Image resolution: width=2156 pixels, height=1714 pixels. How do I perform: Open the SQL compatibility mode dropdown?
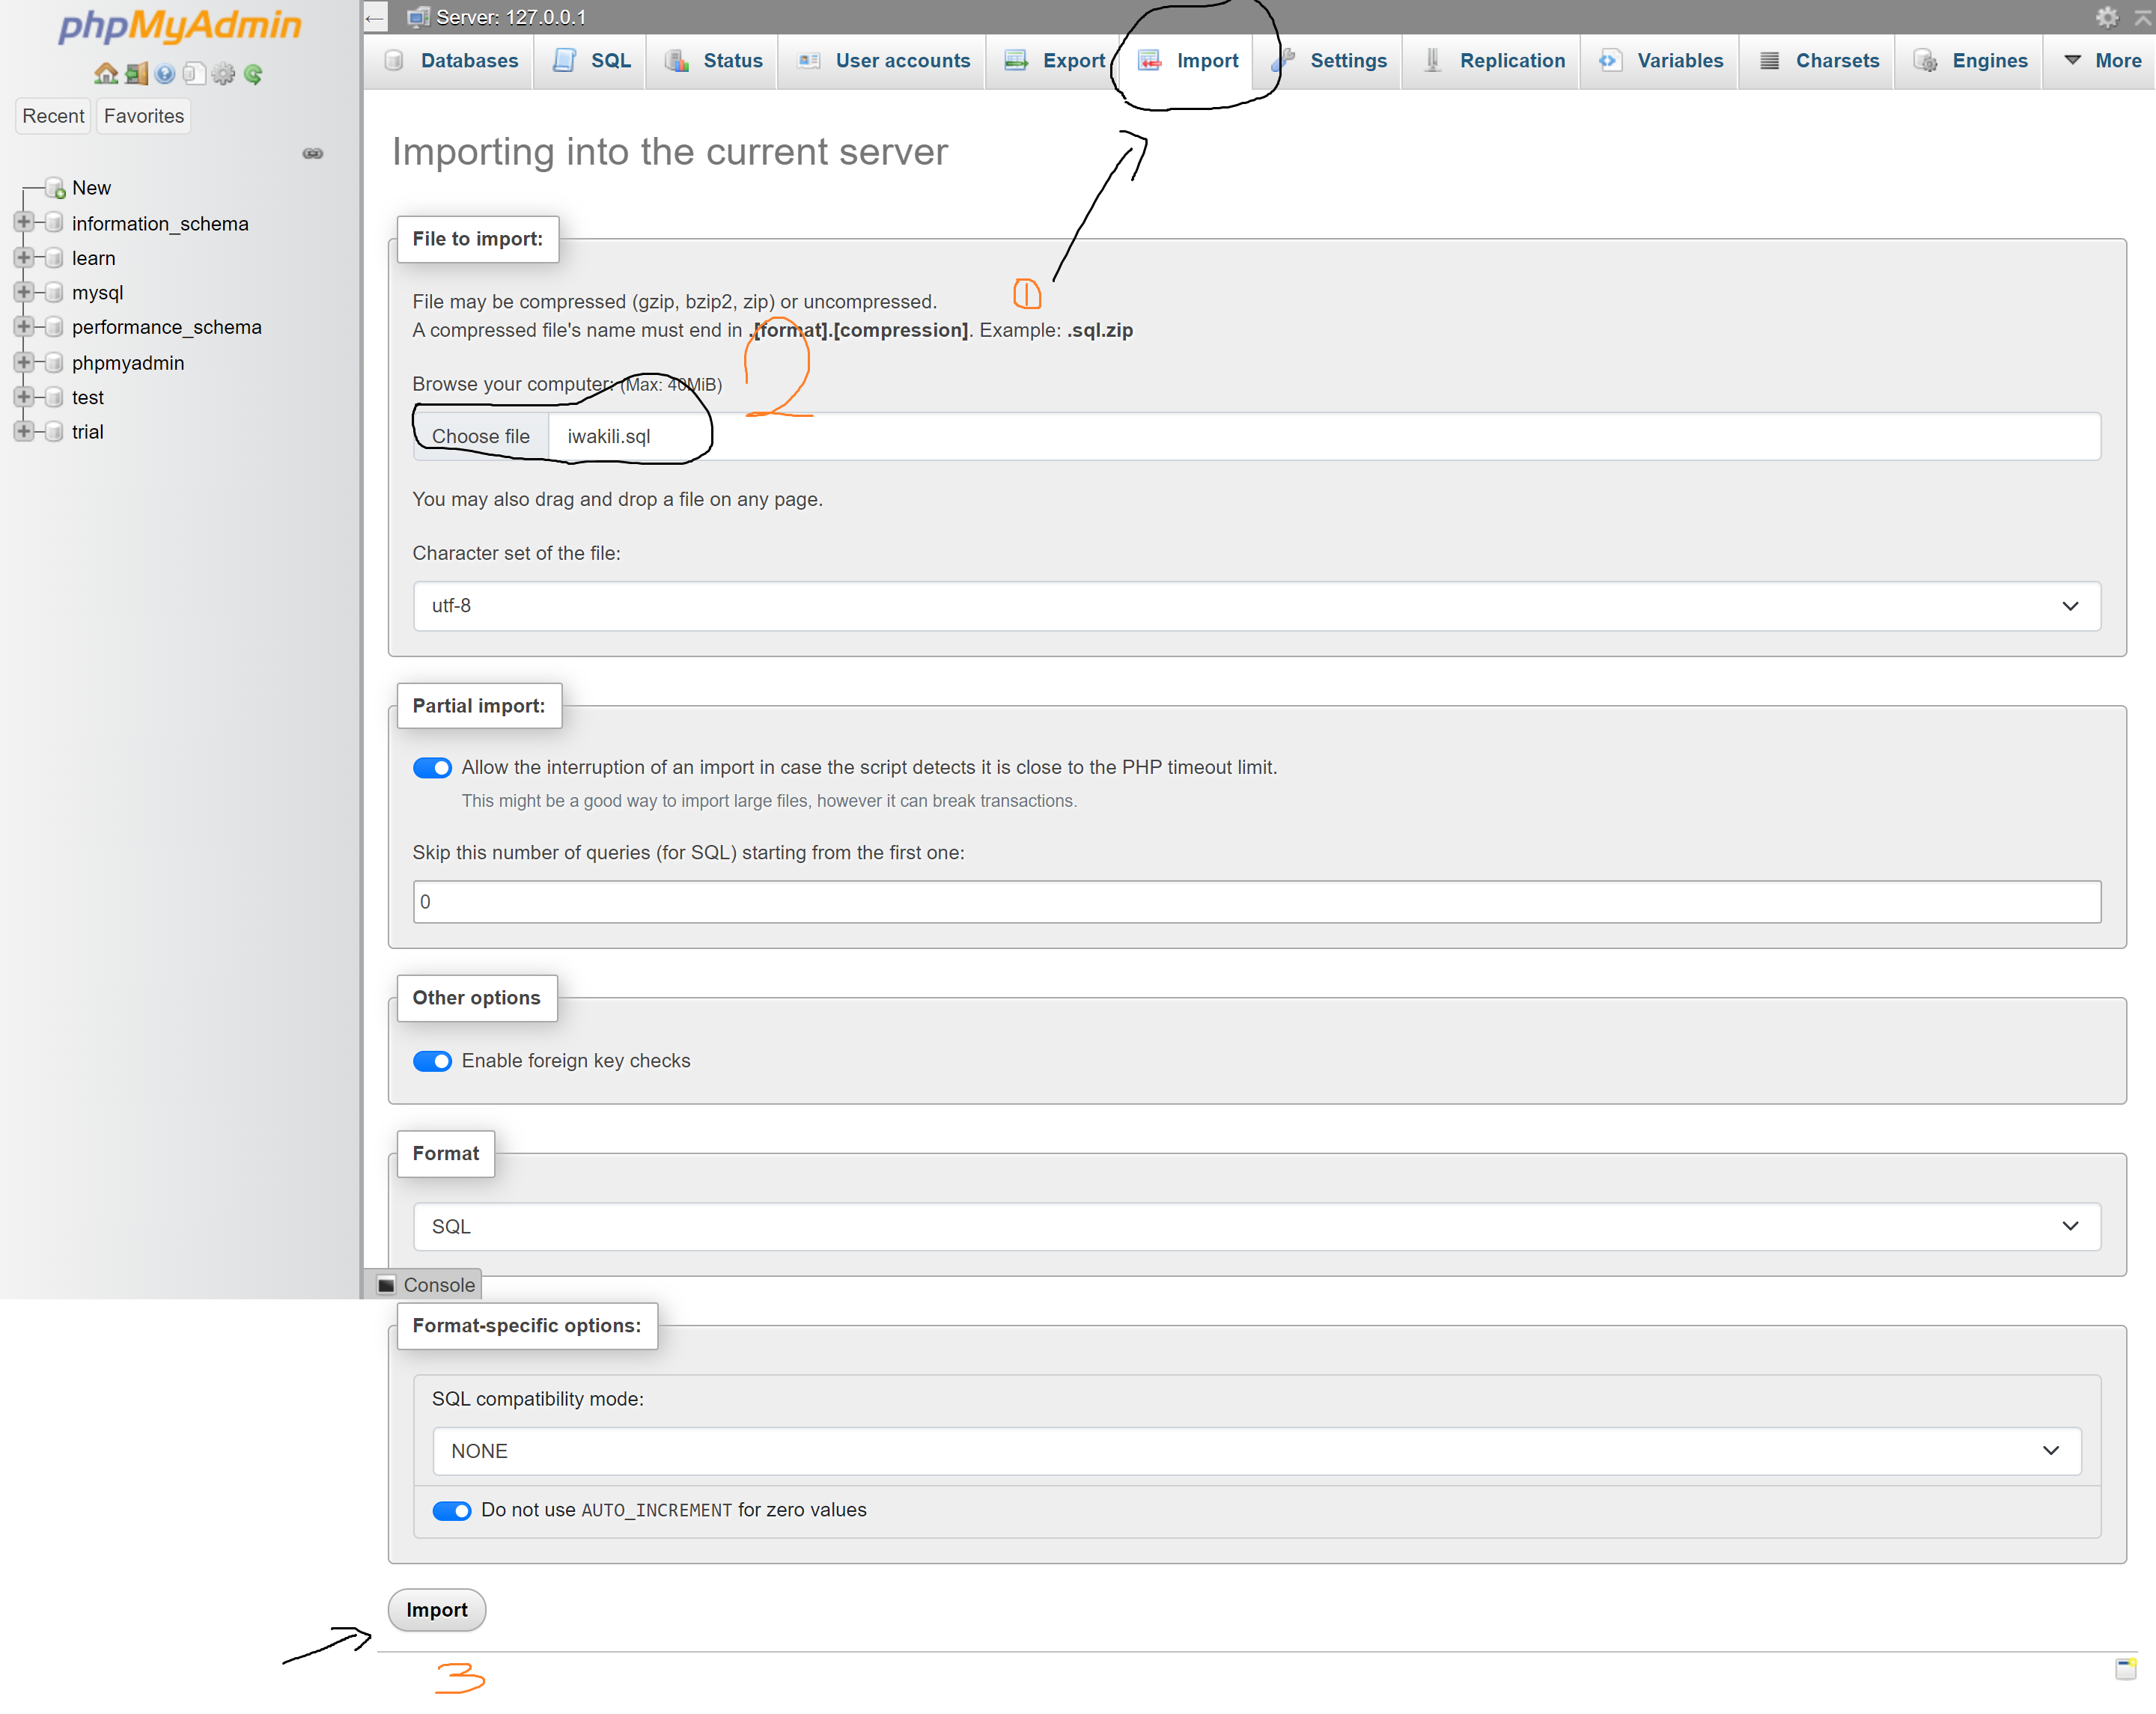1255,1450
